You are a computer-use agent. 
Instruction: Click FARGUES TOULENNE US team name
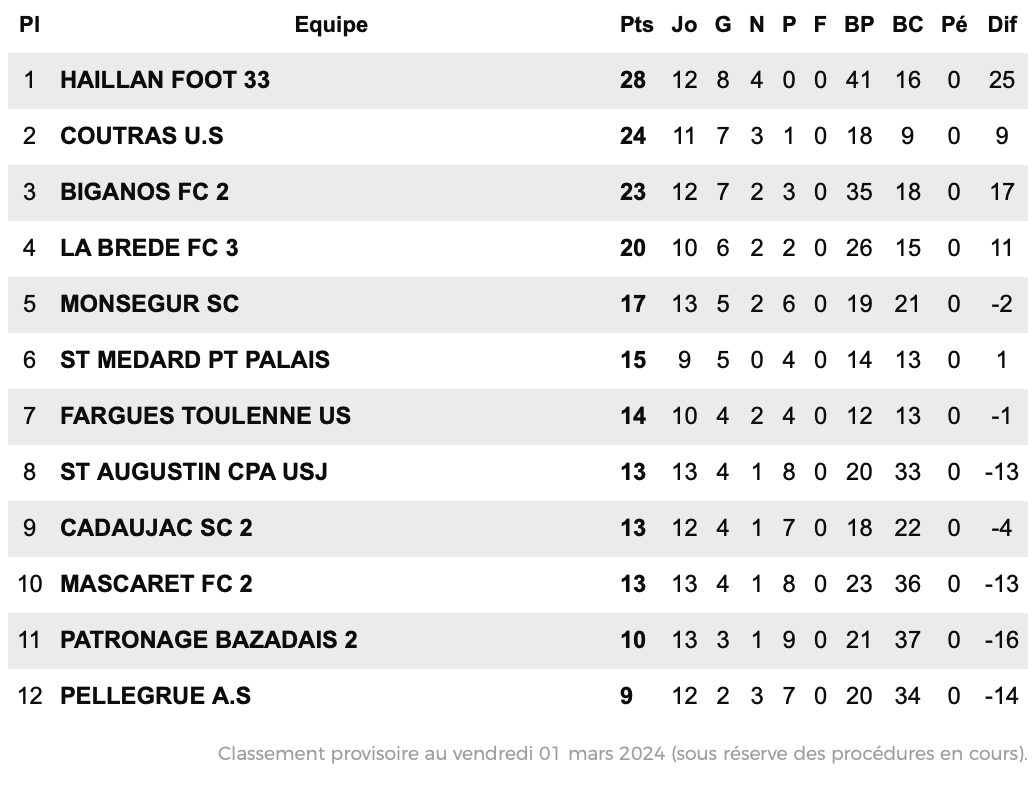(205, 416)
